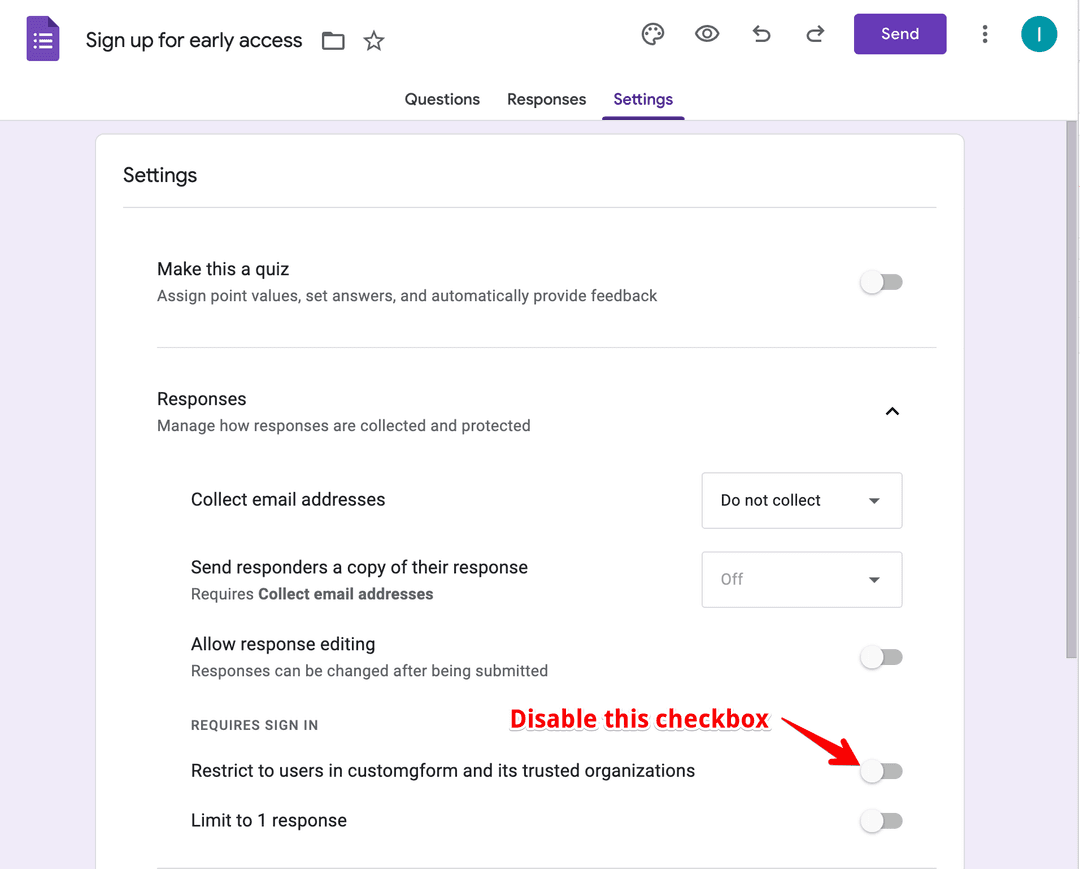
Task: Disable the Restrict to trusted organizations toggle
Action: coord(881,771)
